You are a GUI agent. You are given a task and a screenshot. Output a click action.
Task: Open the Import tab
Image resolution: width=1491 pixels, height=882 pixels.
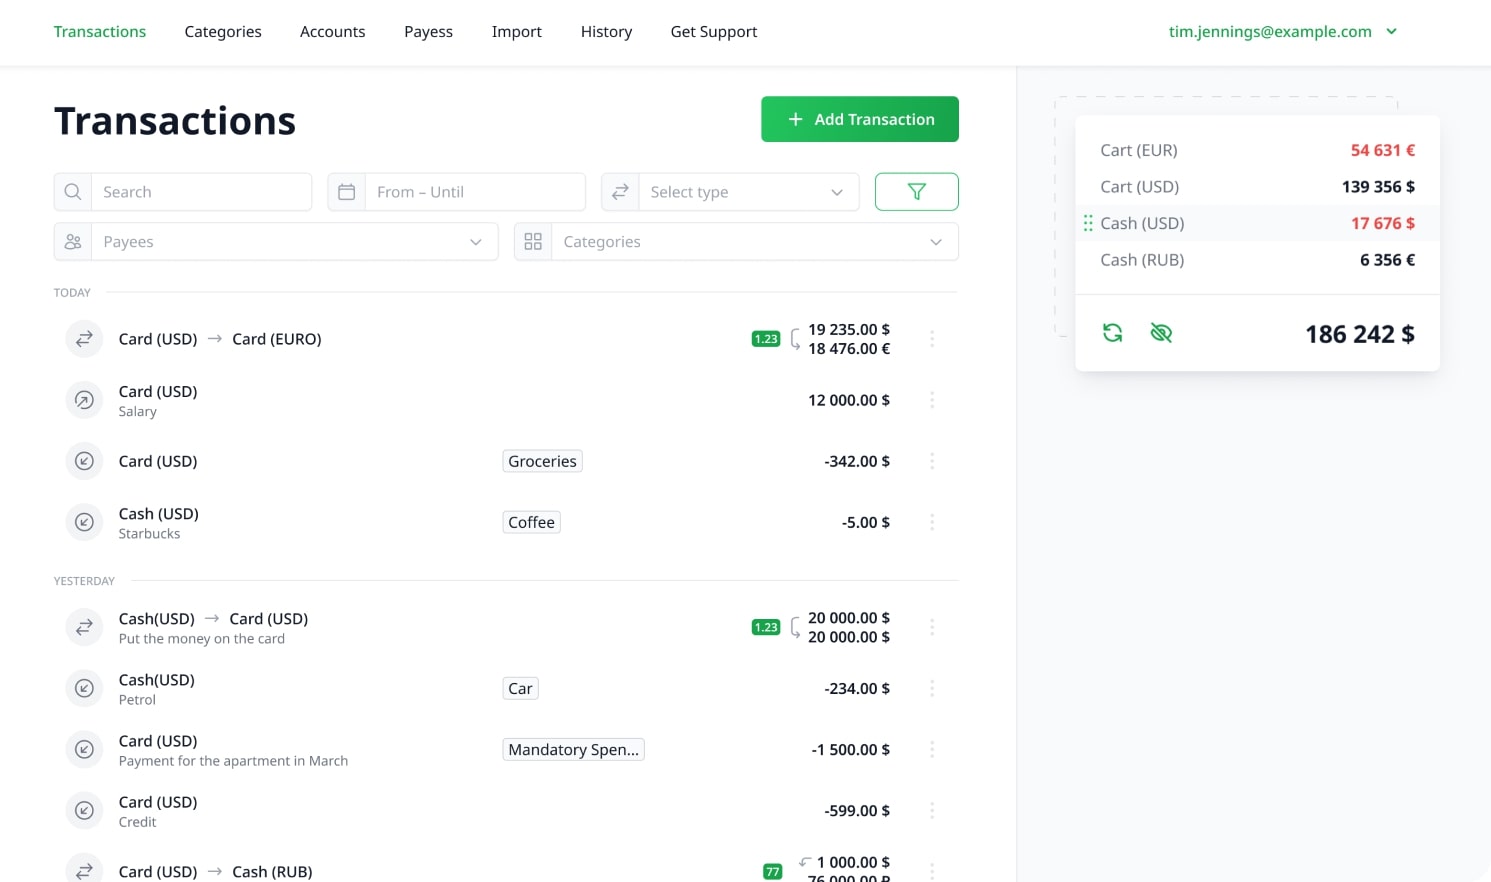click(516, 32)
